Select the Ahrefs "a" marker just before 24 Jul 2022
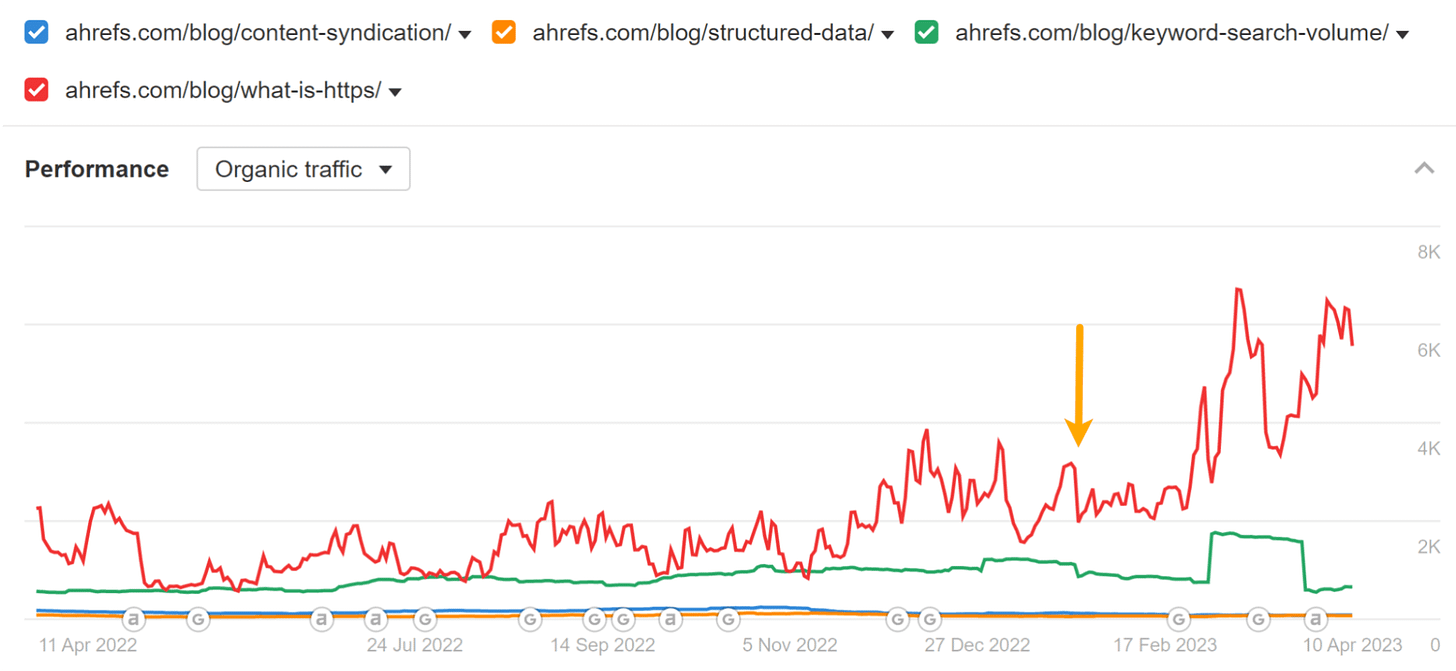The image size is (1456, 671). [x=375, y=619]
